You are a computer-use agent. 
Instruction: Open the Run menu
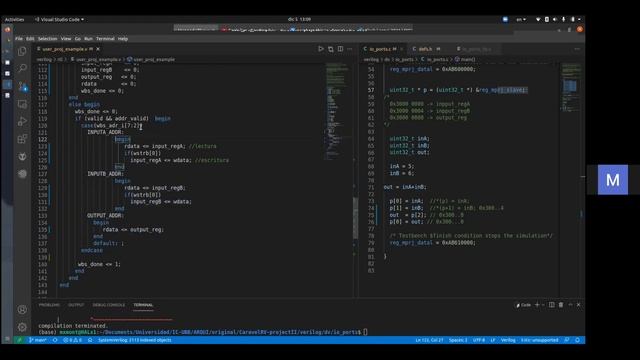[x=88, y=39]
